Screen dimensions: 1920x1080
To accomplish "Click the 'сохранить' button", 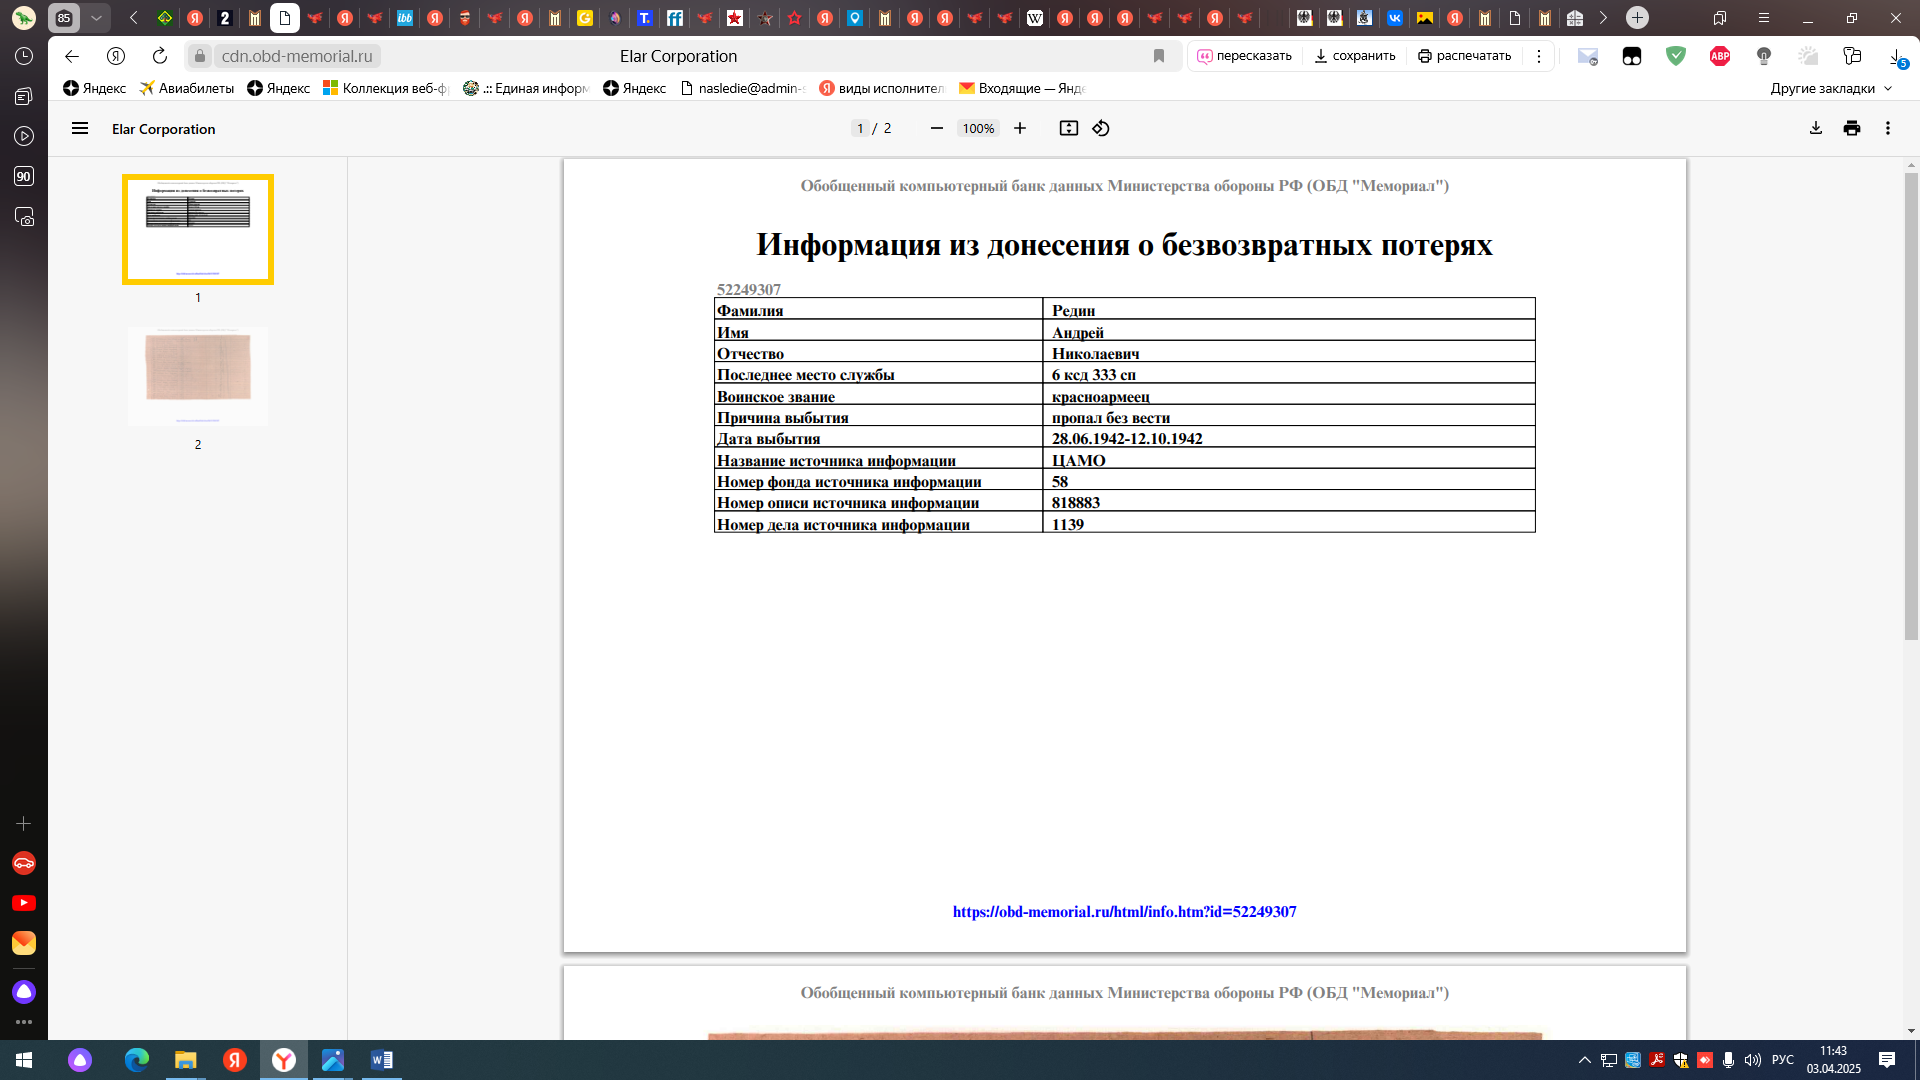I will (x=1355, y=56).
